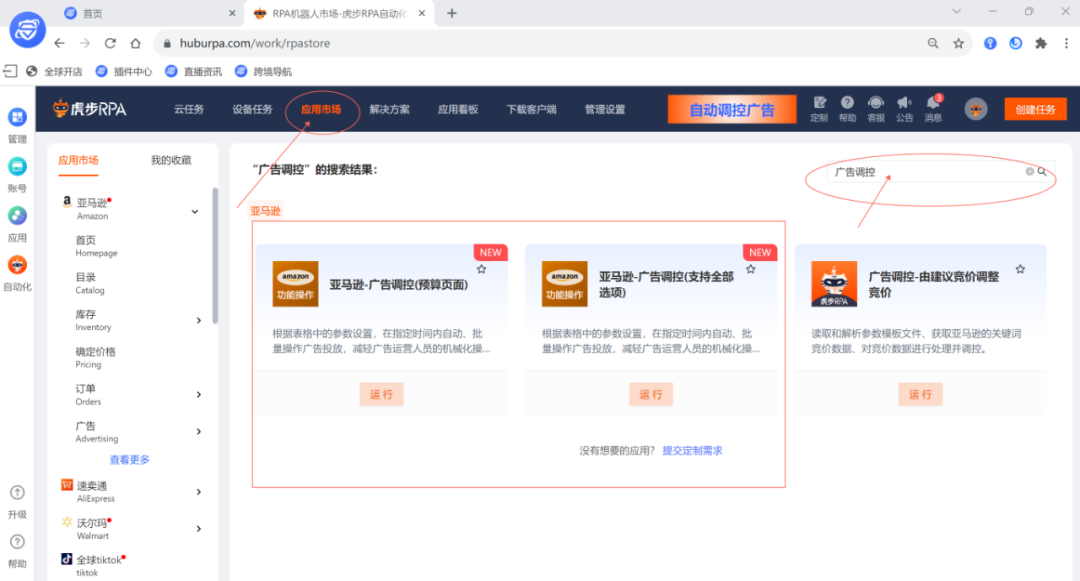This screenshot has width=1080, height=581.
Task: Open the 设备任务 menu
Action: (x=252, y=109)
